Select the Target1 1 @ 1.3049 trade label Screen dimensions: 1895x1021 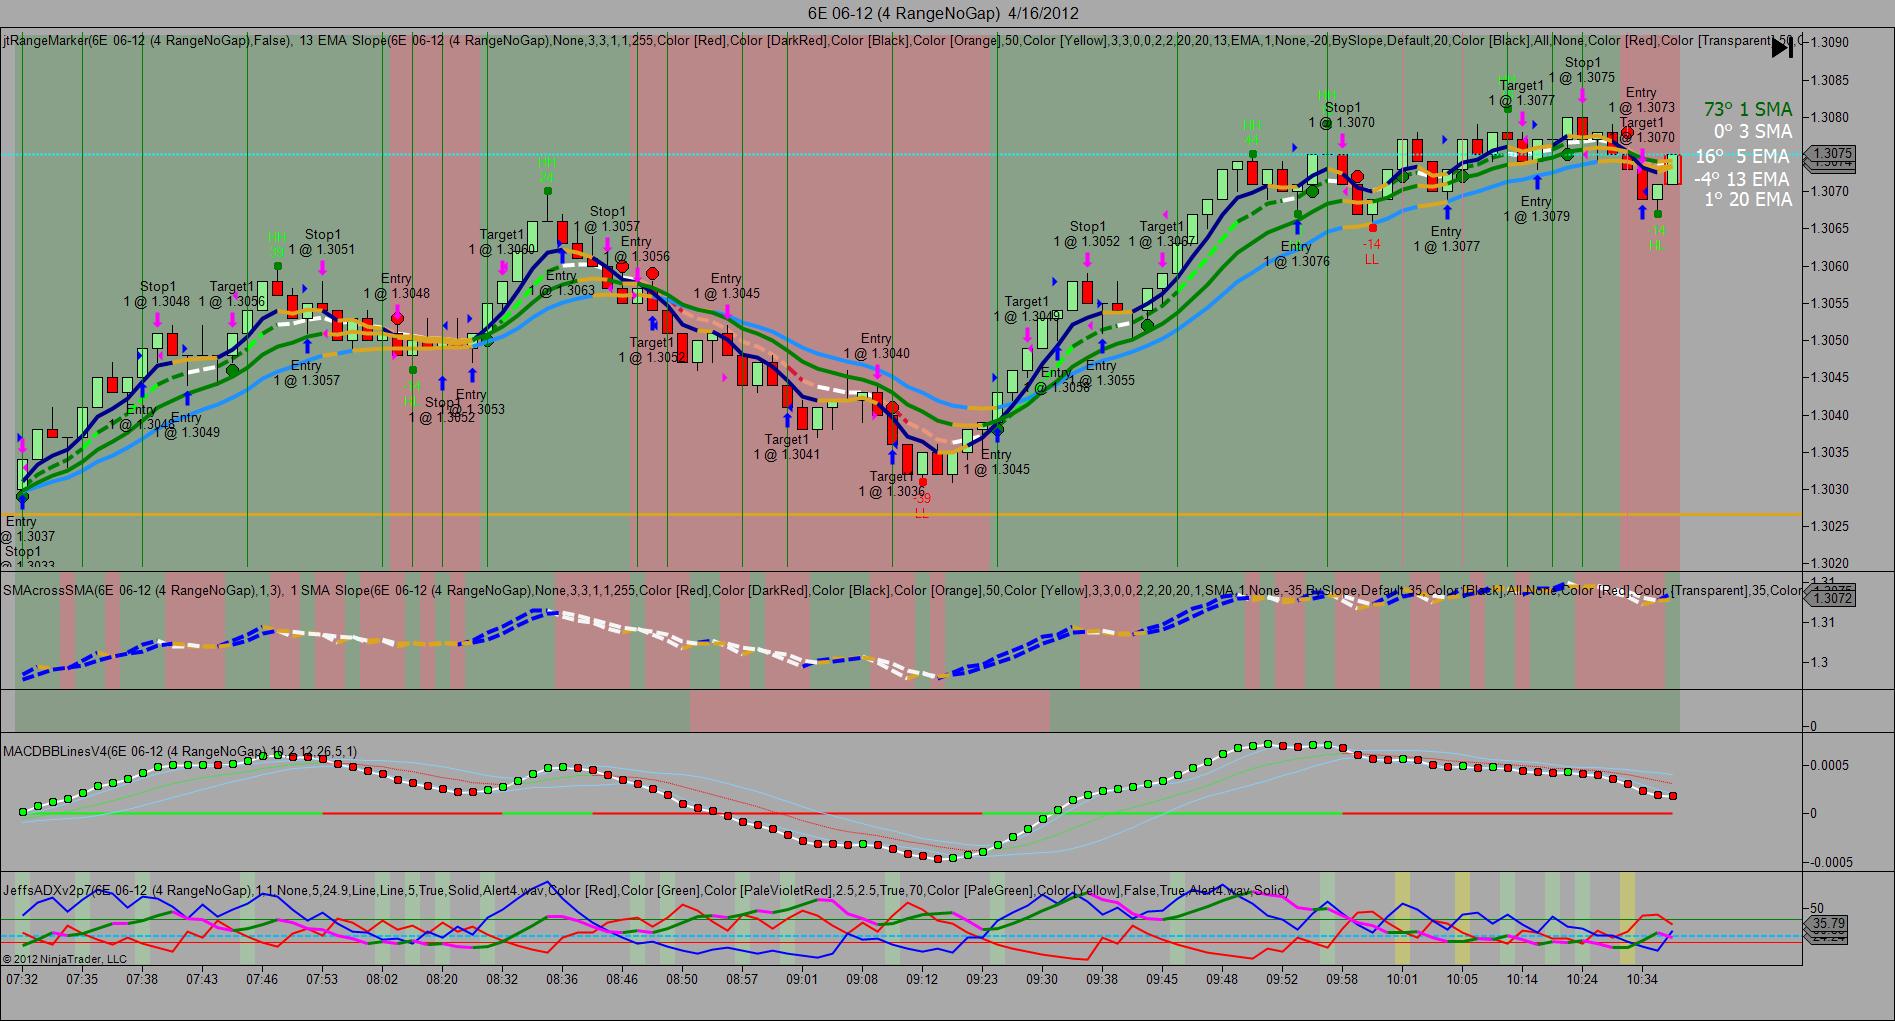pyautogui.click(x=1027, y=309)
